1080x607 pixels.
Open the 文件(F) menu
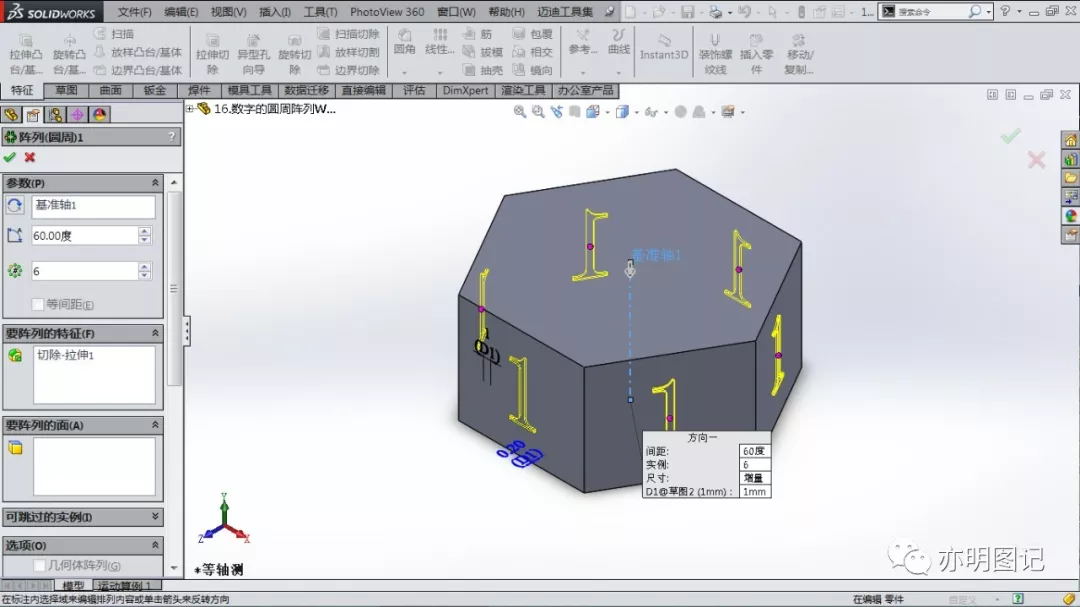[x=134, y=12]
